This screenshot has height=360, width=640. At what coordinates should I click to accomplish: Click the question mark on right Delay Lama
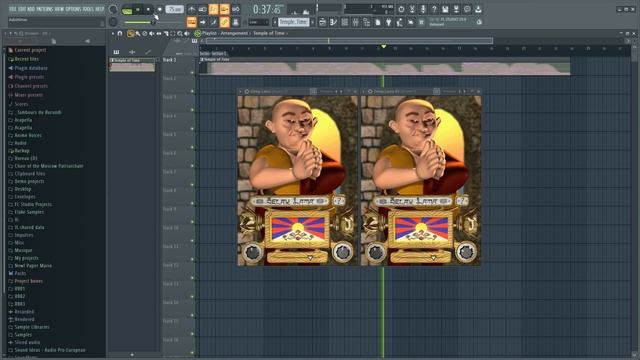click(x=462, y=201)
